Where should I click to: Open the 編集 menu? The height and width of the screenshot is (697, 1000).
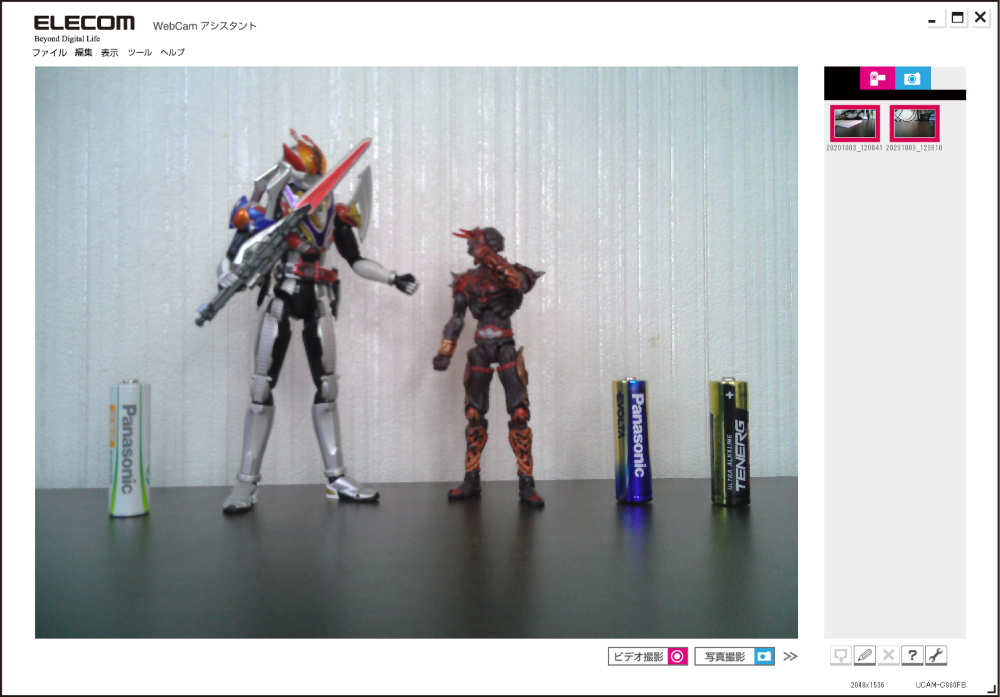coord(84,52)
